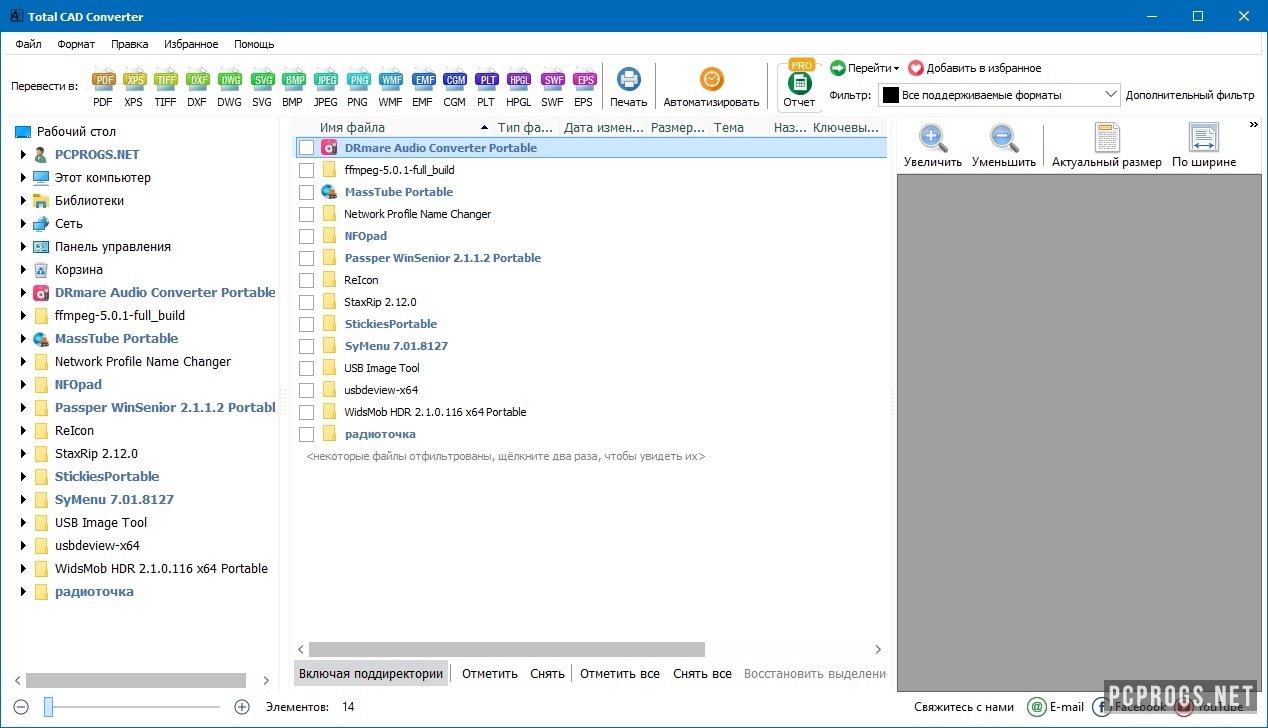1268x728 pixels.
Task: Convert to SVG icon
Action: tap(262, 88)
